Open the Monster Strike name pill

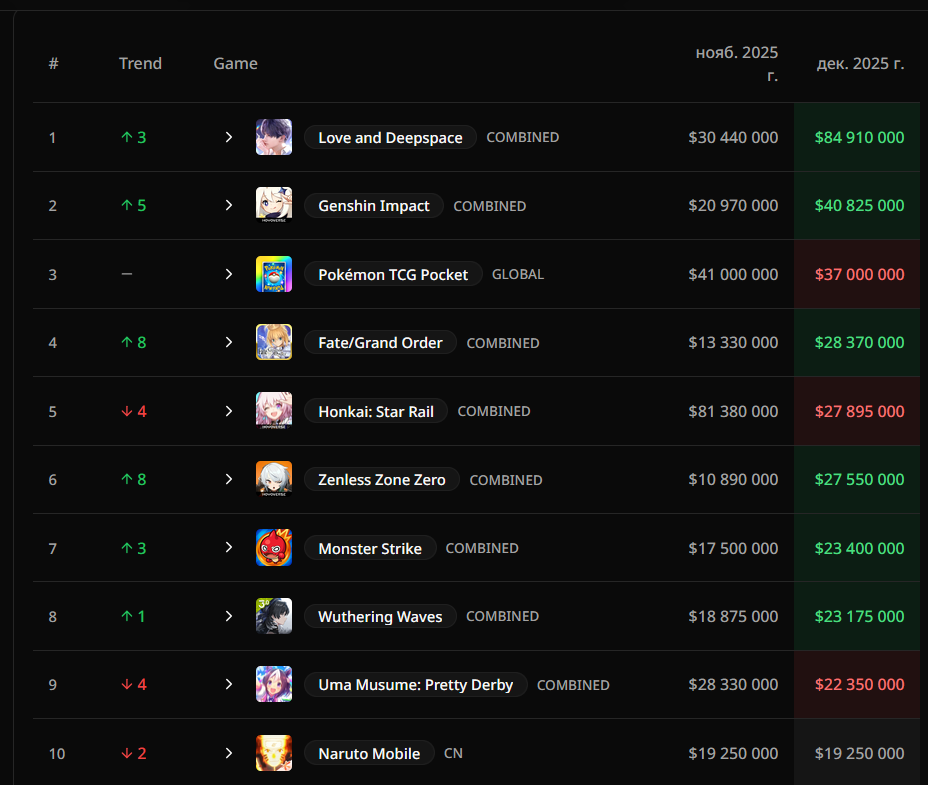coord(370,548)
